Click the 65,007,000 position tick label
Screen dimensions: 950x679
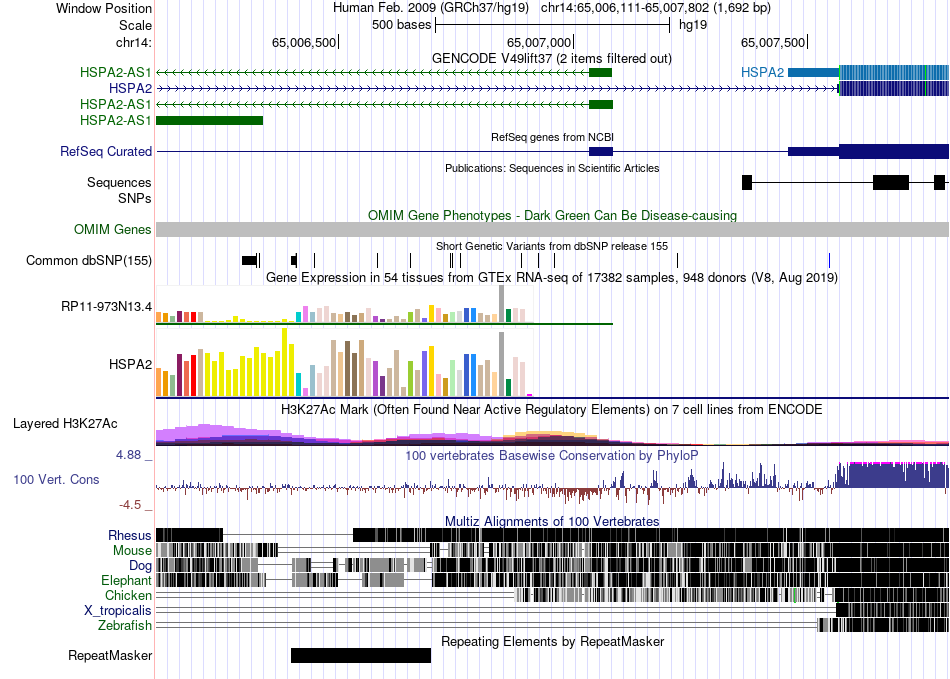coord(539,42)
